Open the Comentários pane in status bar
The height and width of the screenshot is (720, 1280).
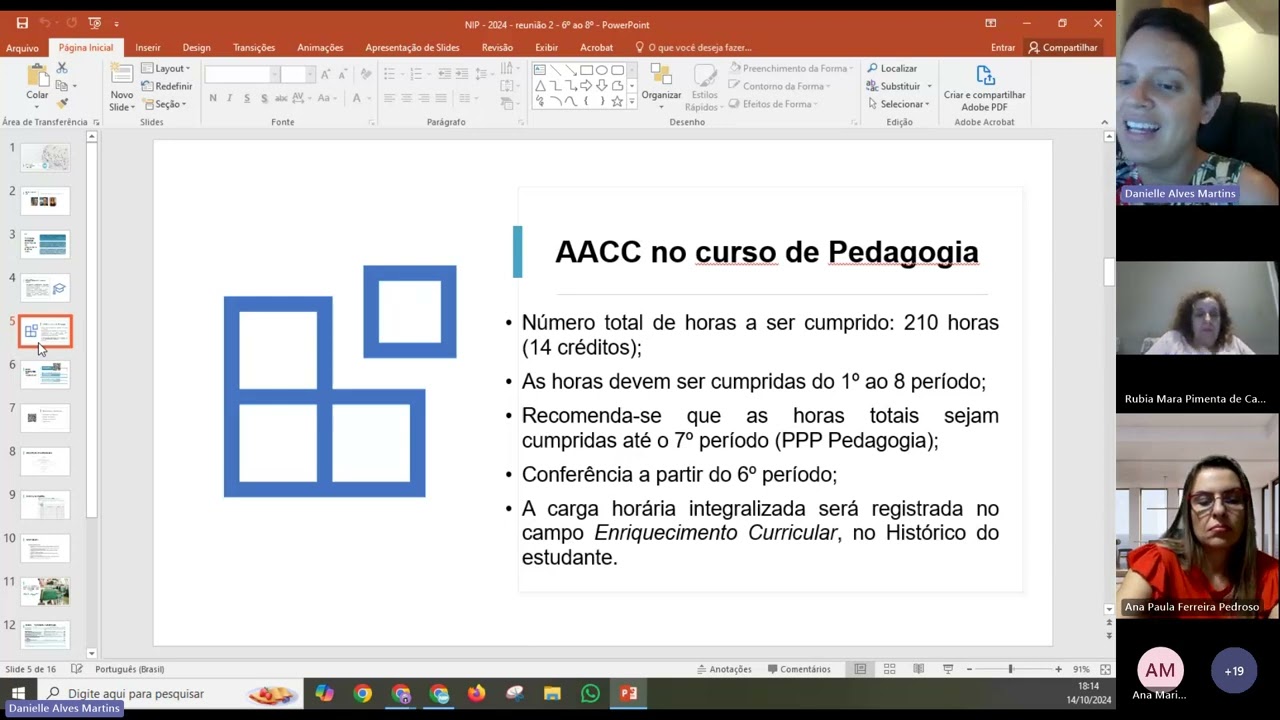(799, 669)
